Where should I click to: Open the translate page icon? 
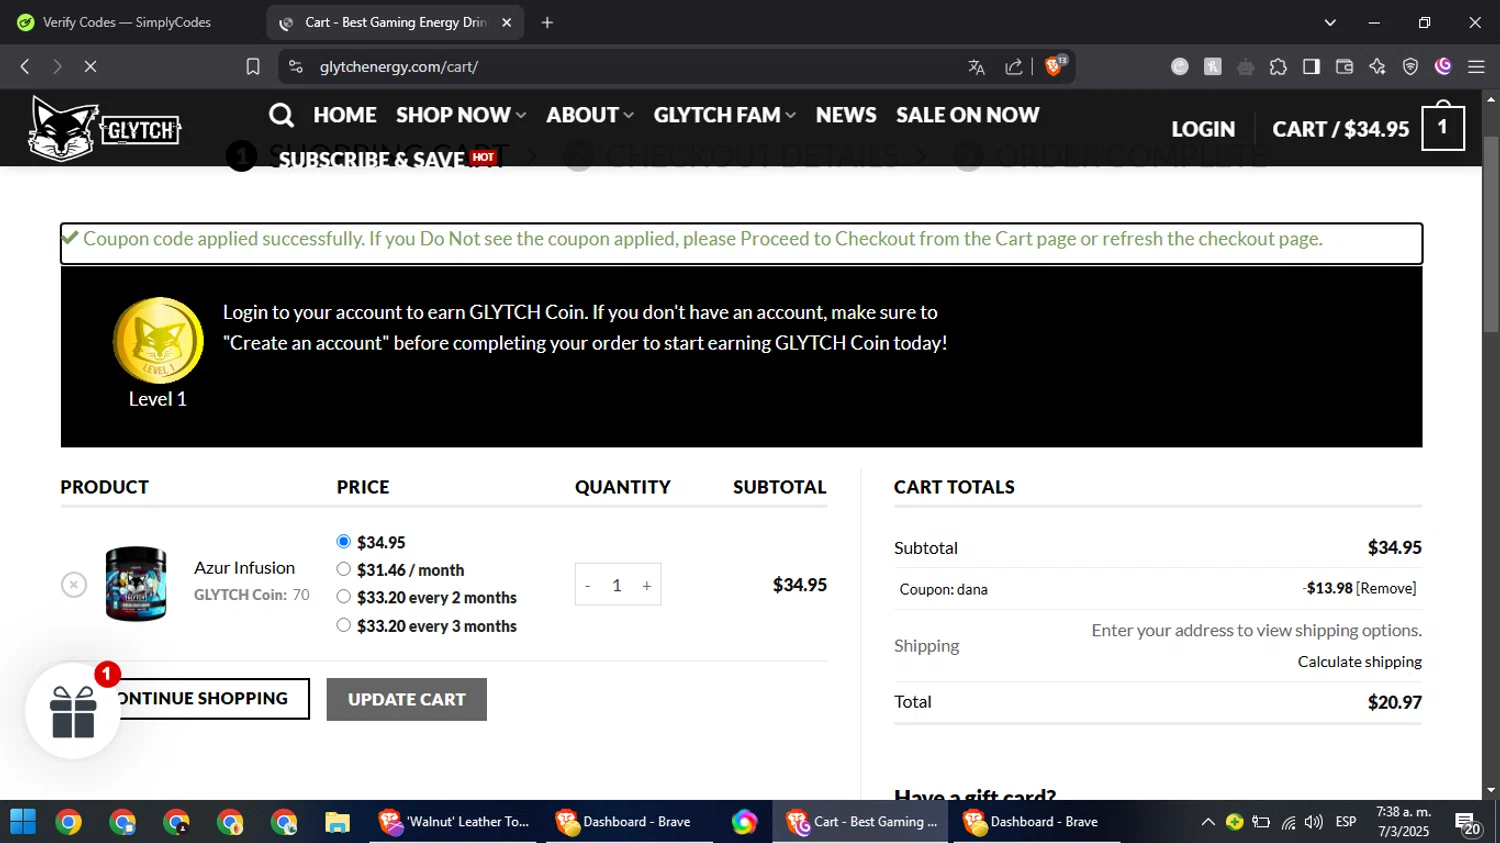coord(977,67)
